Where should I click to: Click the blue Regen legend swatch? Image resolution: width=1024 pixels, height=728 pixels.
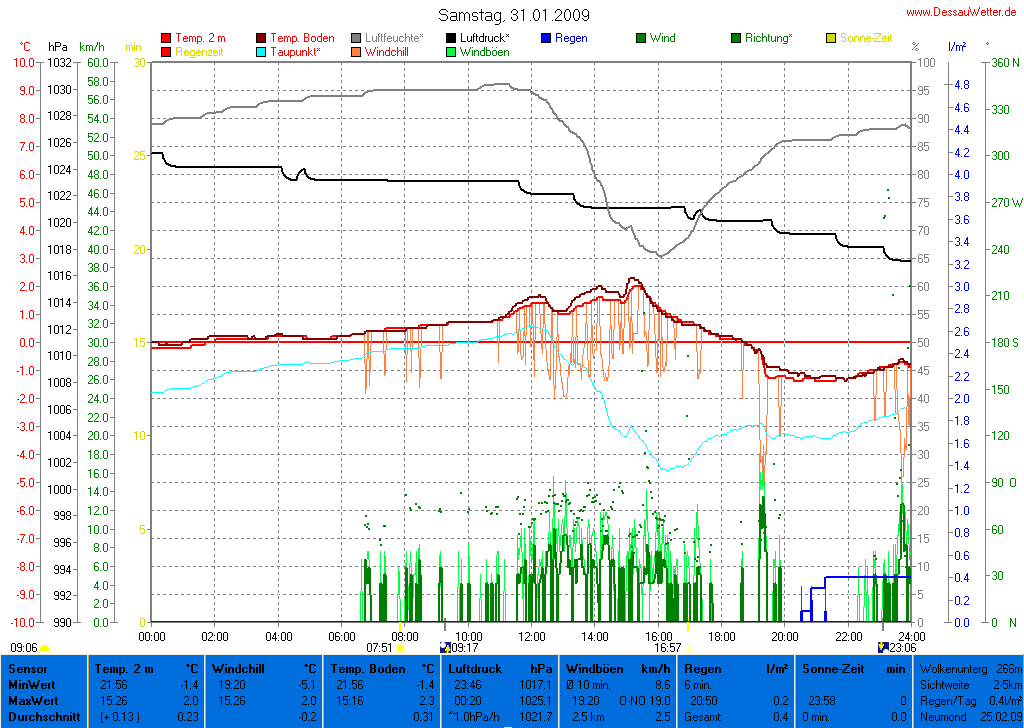pos(545,38)
